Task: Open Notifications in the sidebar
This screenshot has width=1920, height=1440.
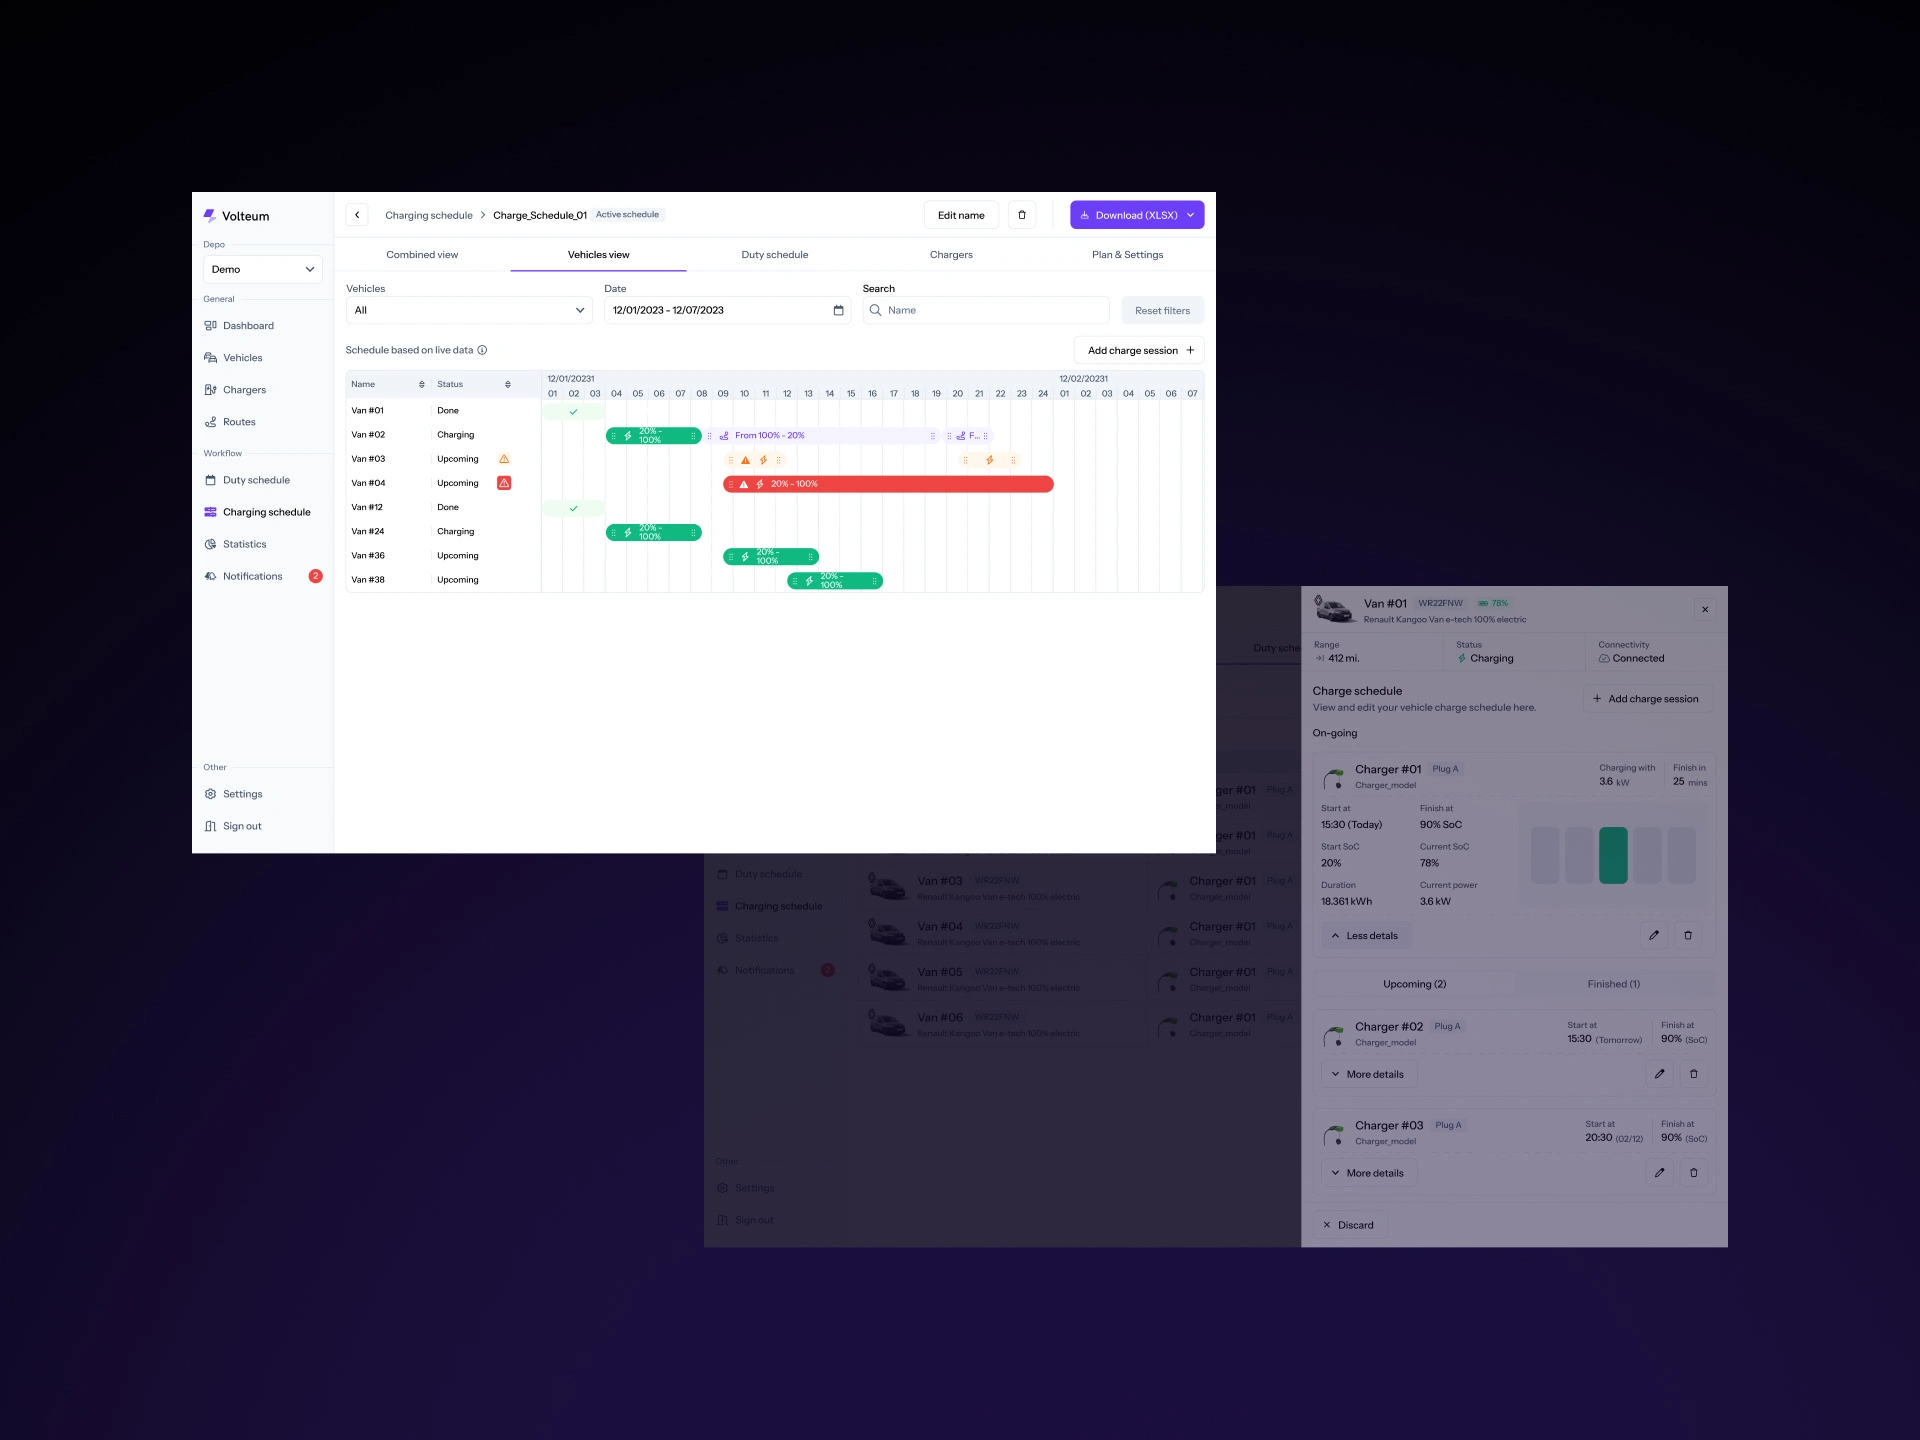Action: pos(253,576)
